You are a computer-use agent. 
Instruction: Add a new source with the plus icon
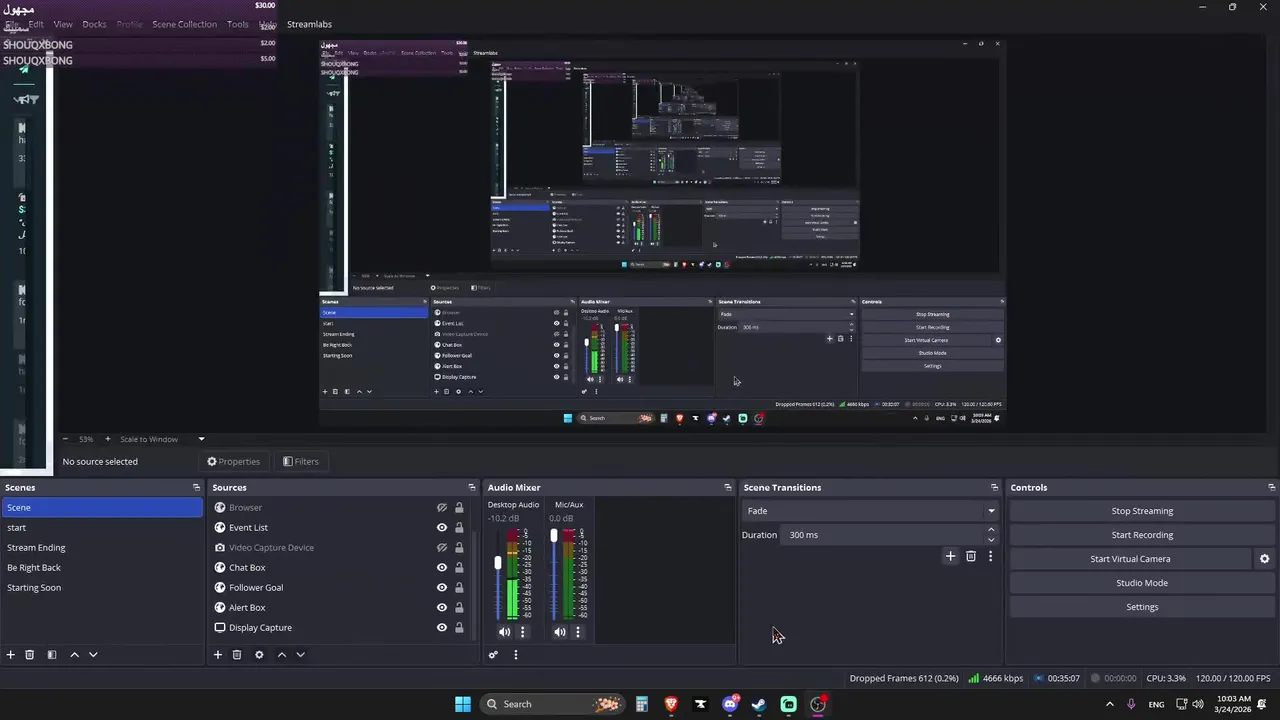click(218, 655)
